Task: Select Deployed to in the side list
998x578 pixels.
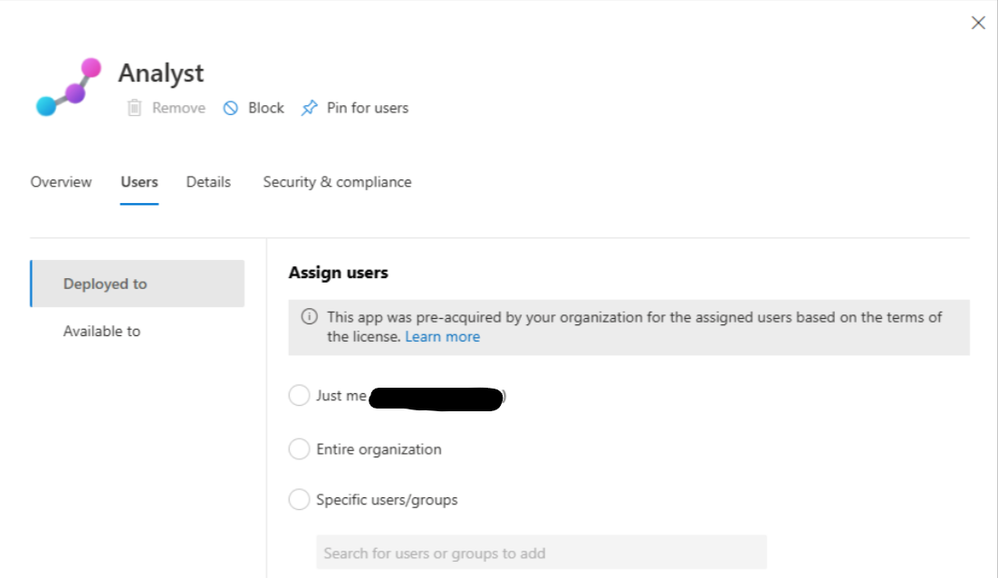Action: (105, 284)
